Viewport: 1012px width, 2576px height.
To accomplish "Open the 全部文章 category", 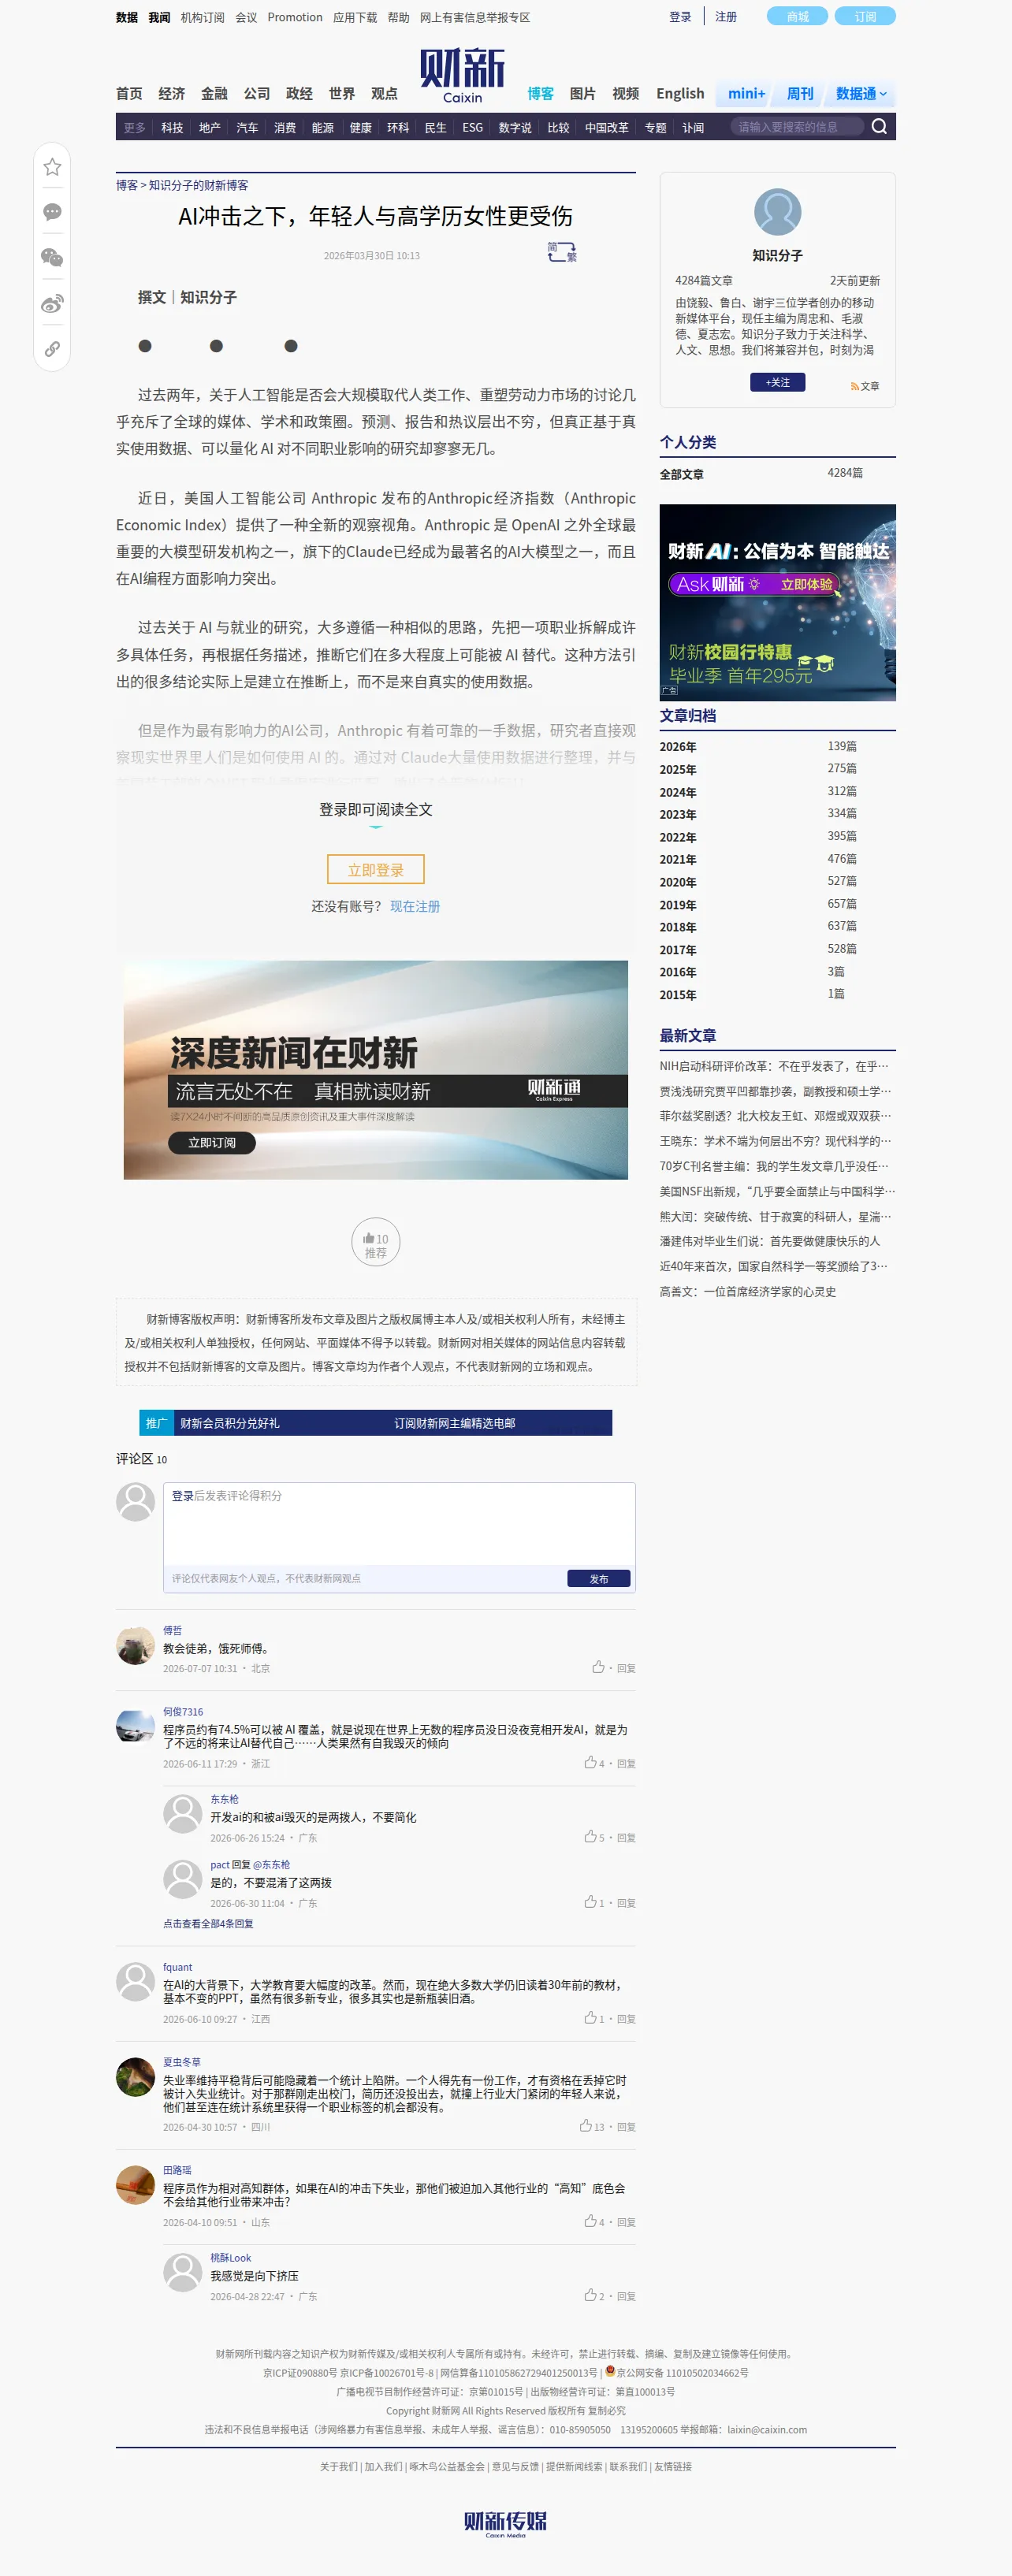I will (681, 474).
